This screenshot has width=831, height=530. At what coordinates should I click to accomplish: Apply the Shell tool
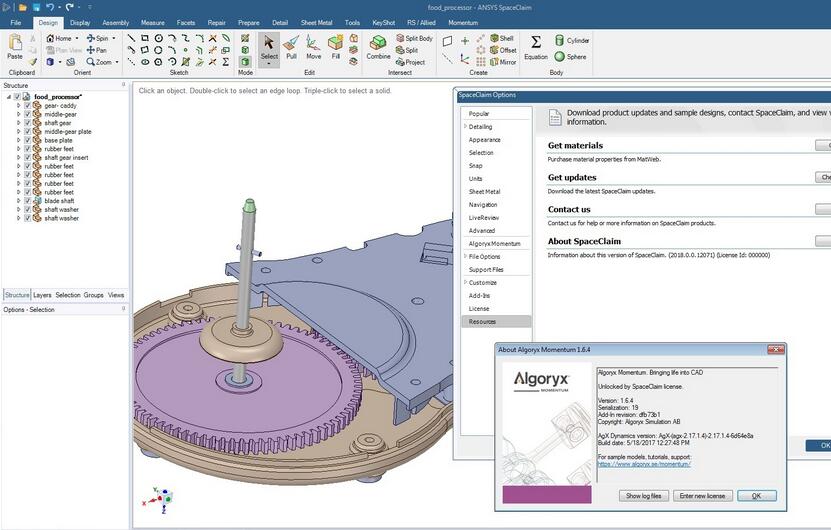[x=502, y=38]
